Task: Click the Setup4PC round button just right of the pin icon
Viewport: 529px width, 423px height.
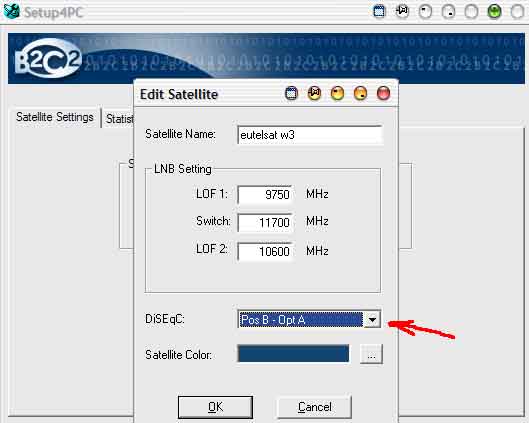Action: 425,12
